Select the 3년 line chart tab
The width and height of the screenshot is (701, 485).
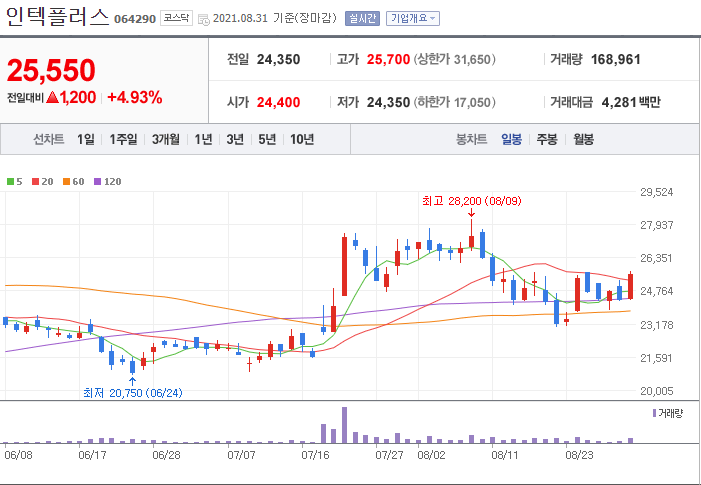[x=235, y=139]
